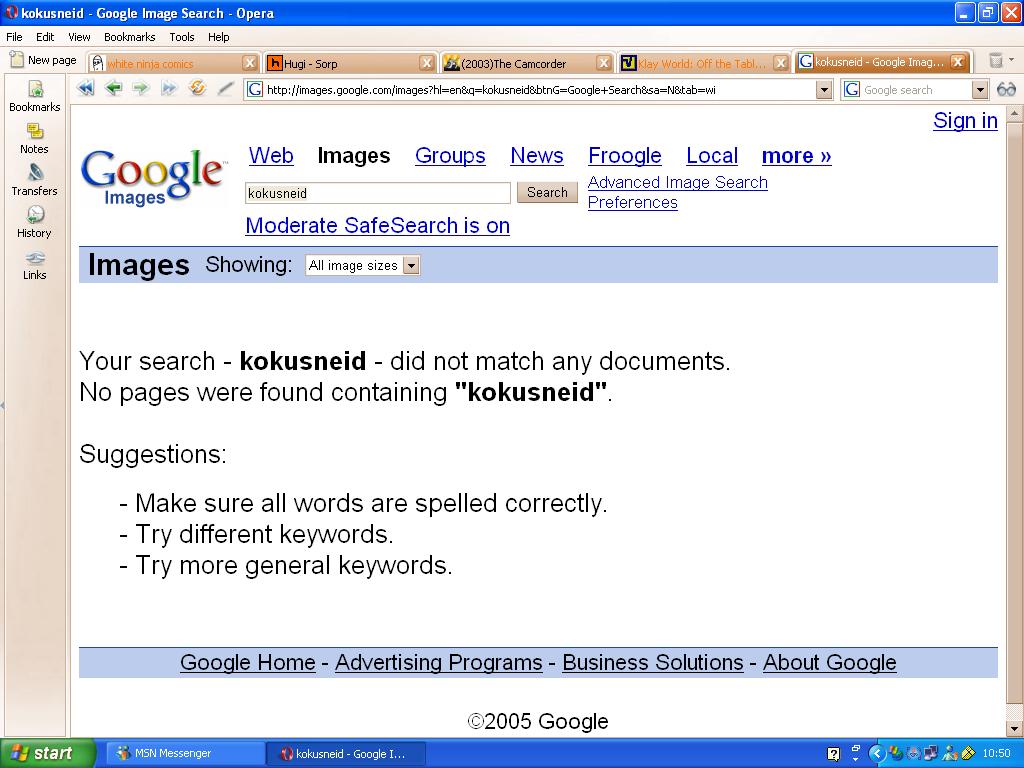Click the Local link
The width and height of the screenshot is (1024, 768).
pos(712,155)
